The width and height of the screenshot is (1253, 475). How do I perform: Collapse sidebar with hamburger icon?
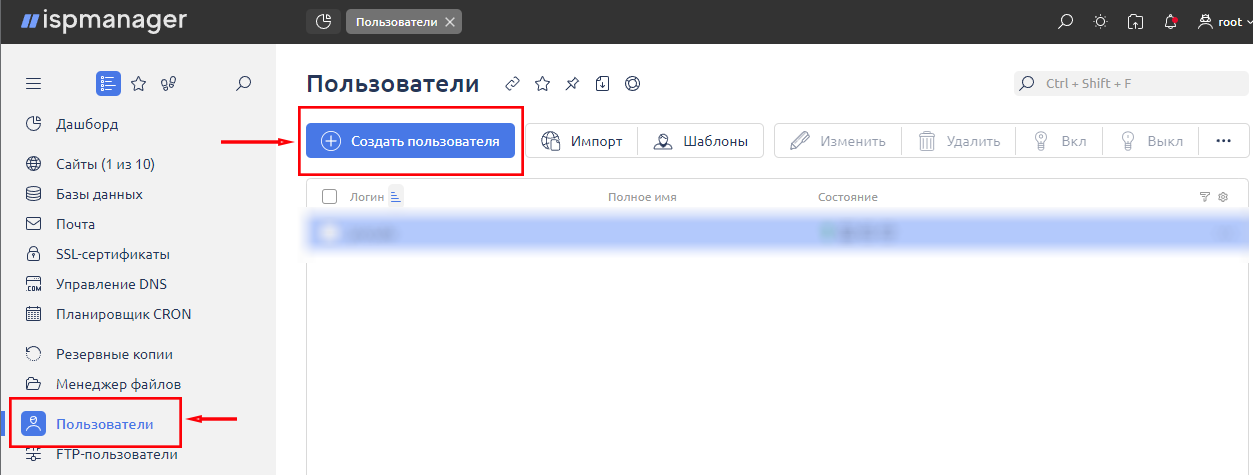pos(33,84)
